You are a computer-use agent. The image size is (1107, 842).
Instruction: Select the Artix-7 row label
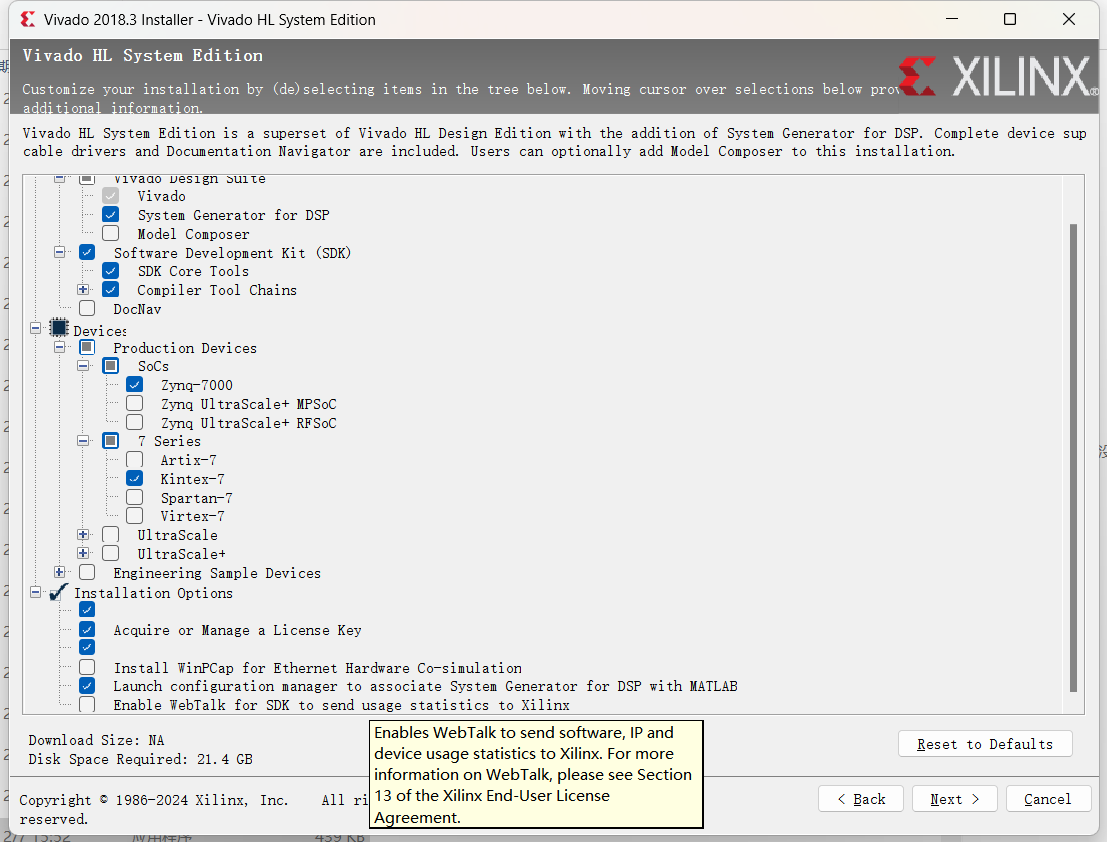[x=189, y=460]
